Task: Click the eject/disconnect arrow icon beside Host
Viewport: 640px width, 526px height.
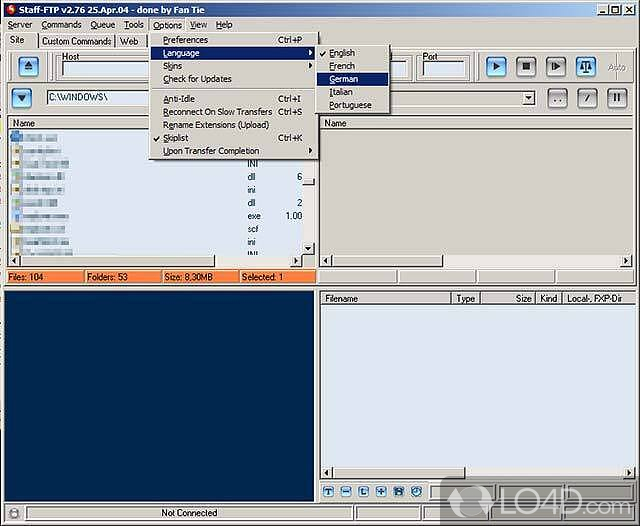Action: click(x=26, y=66)
